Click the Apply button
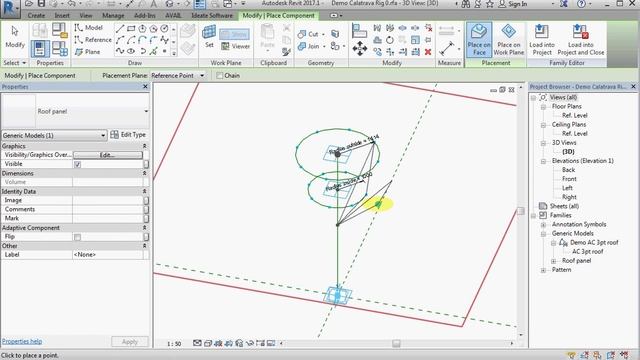 click(x=130, y=342)
